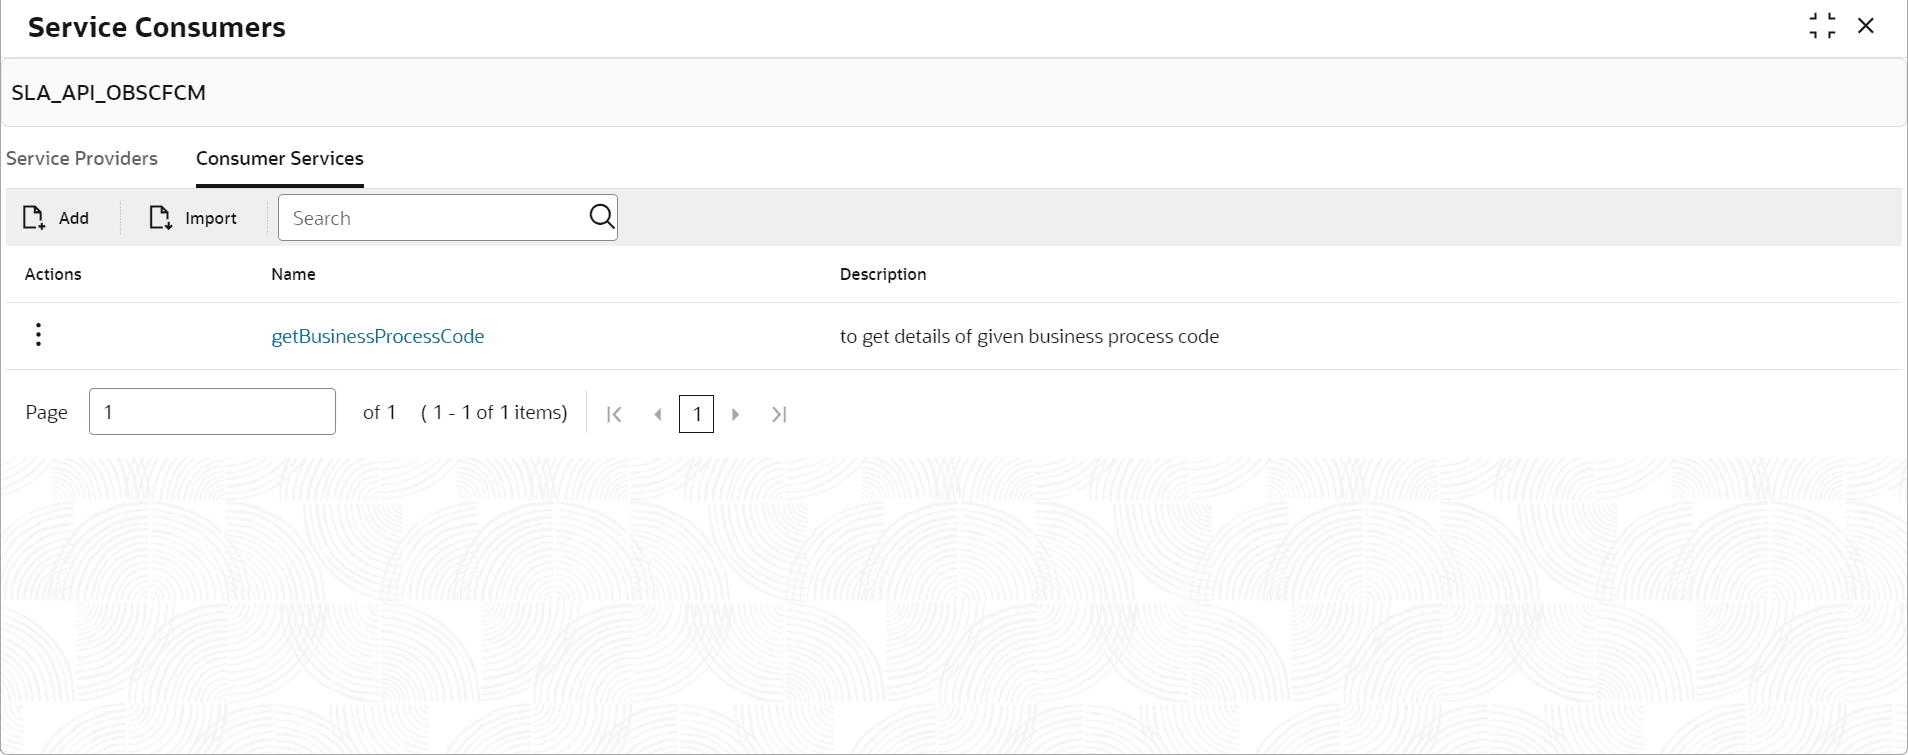1908x755 pixels.
Task: Close the Service Consumers dialog
Action: (1866, 26)
